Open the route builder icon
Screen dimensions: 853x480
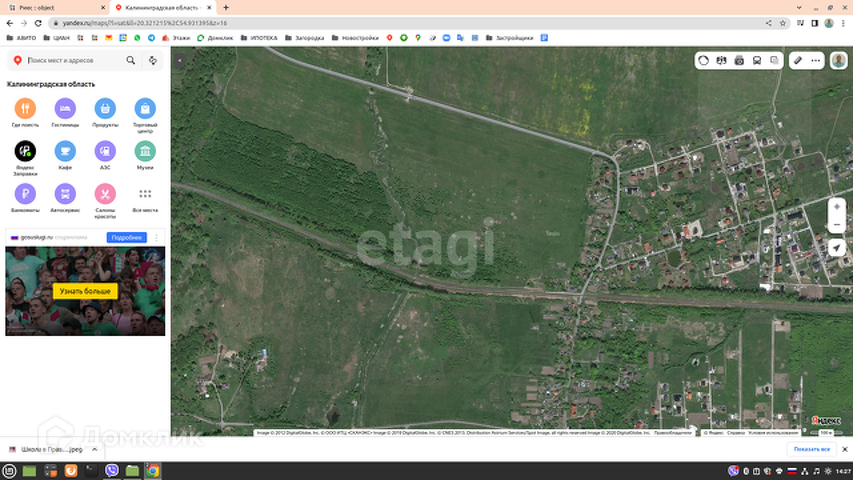click(x=153, y=60)
